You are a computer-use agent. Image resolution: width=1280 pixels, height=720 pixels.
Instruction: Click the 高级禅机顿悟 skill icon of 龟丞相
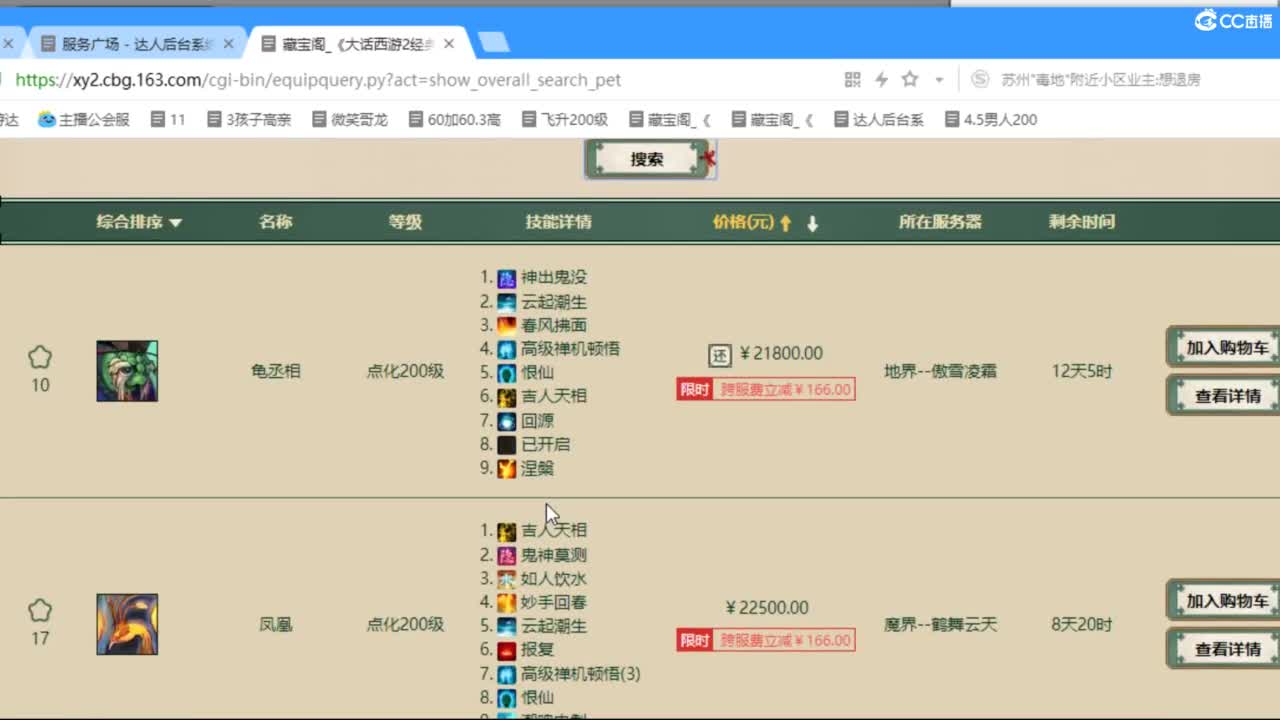coord(507,349)
